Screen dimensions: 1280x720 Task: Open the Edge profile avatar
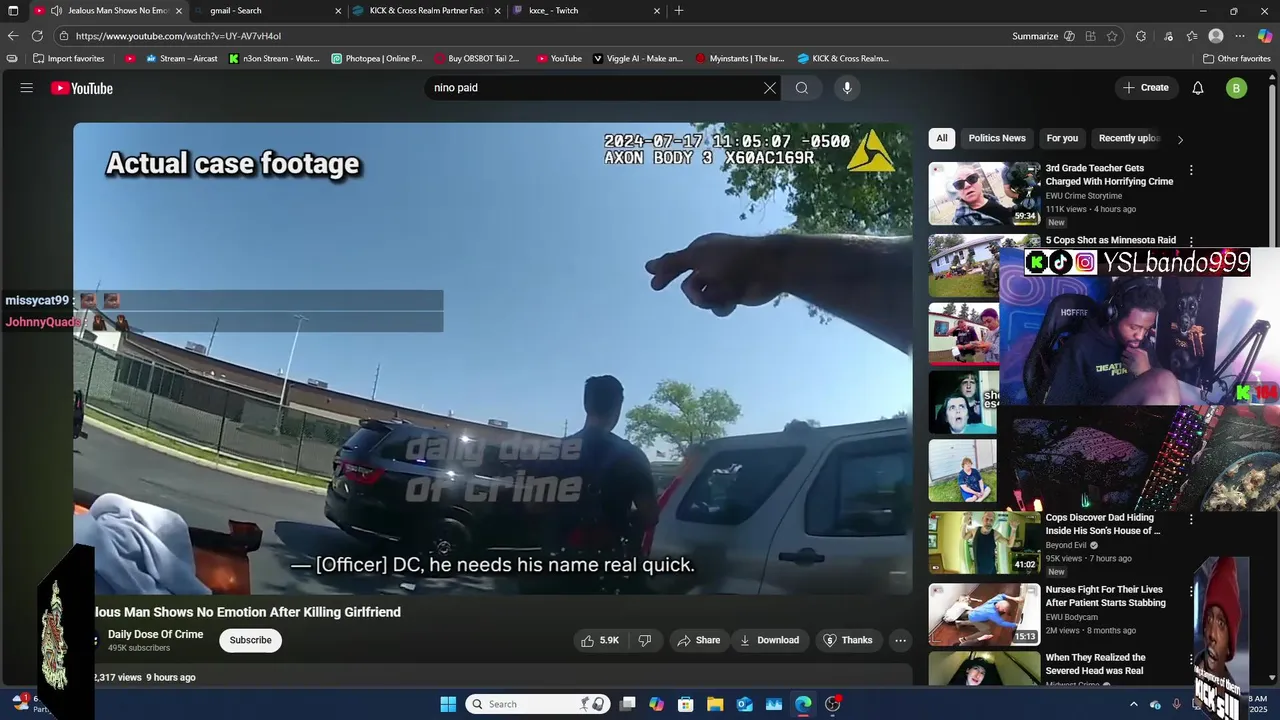1216,36
